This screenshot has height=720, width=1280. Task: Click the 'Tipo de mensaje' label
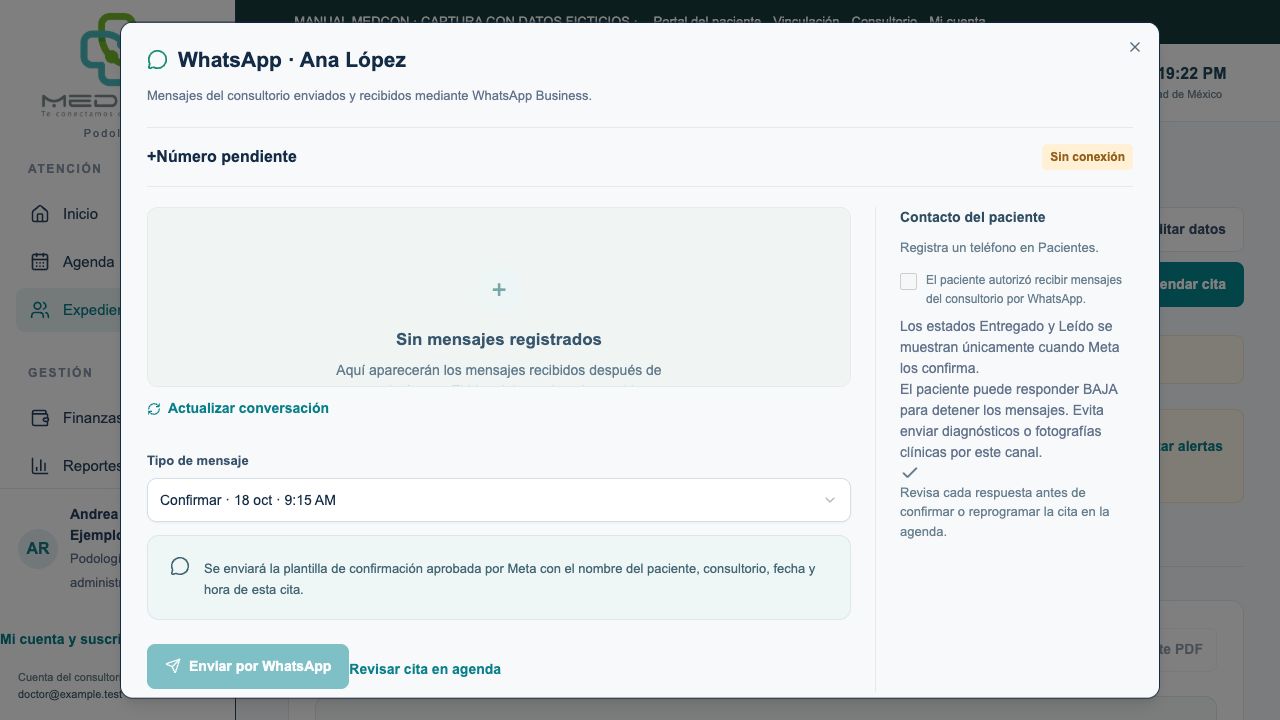pos(198,461)
